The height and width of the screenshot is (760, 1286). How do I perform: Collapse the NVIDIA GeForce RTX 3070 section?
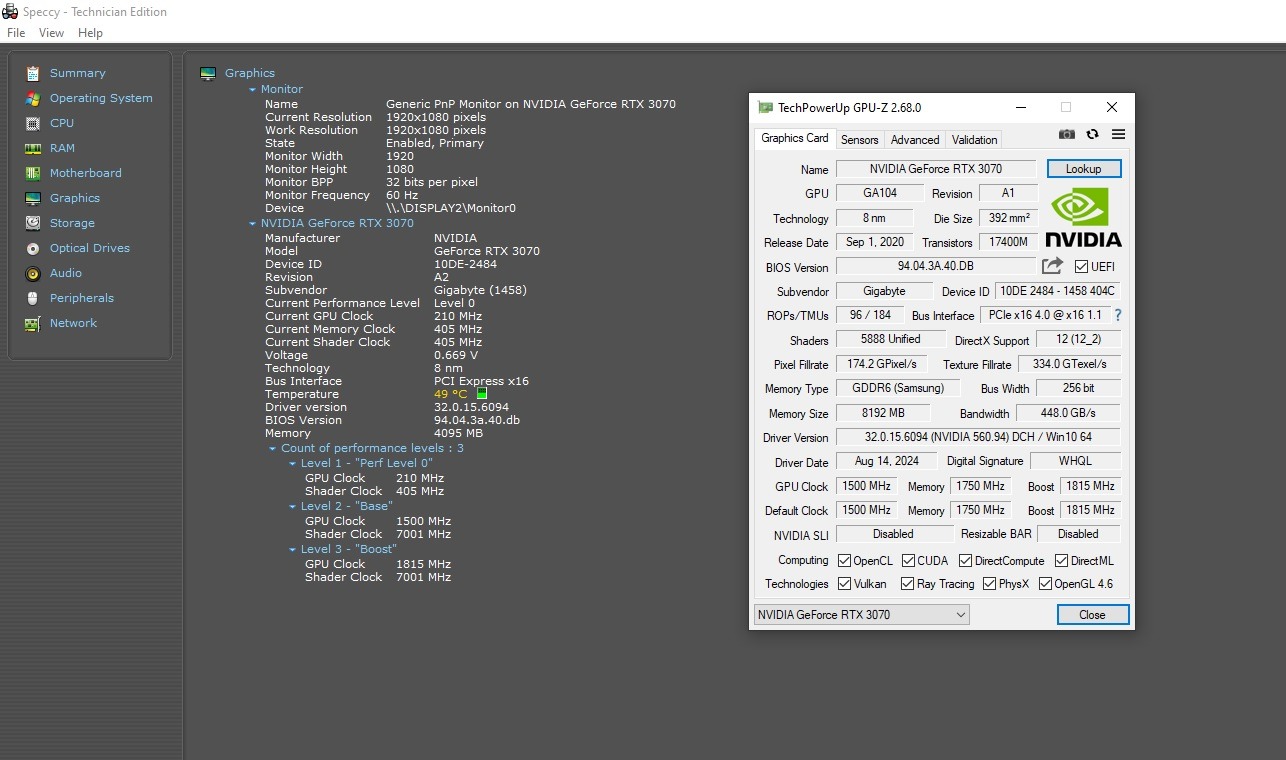click(253, 224)
